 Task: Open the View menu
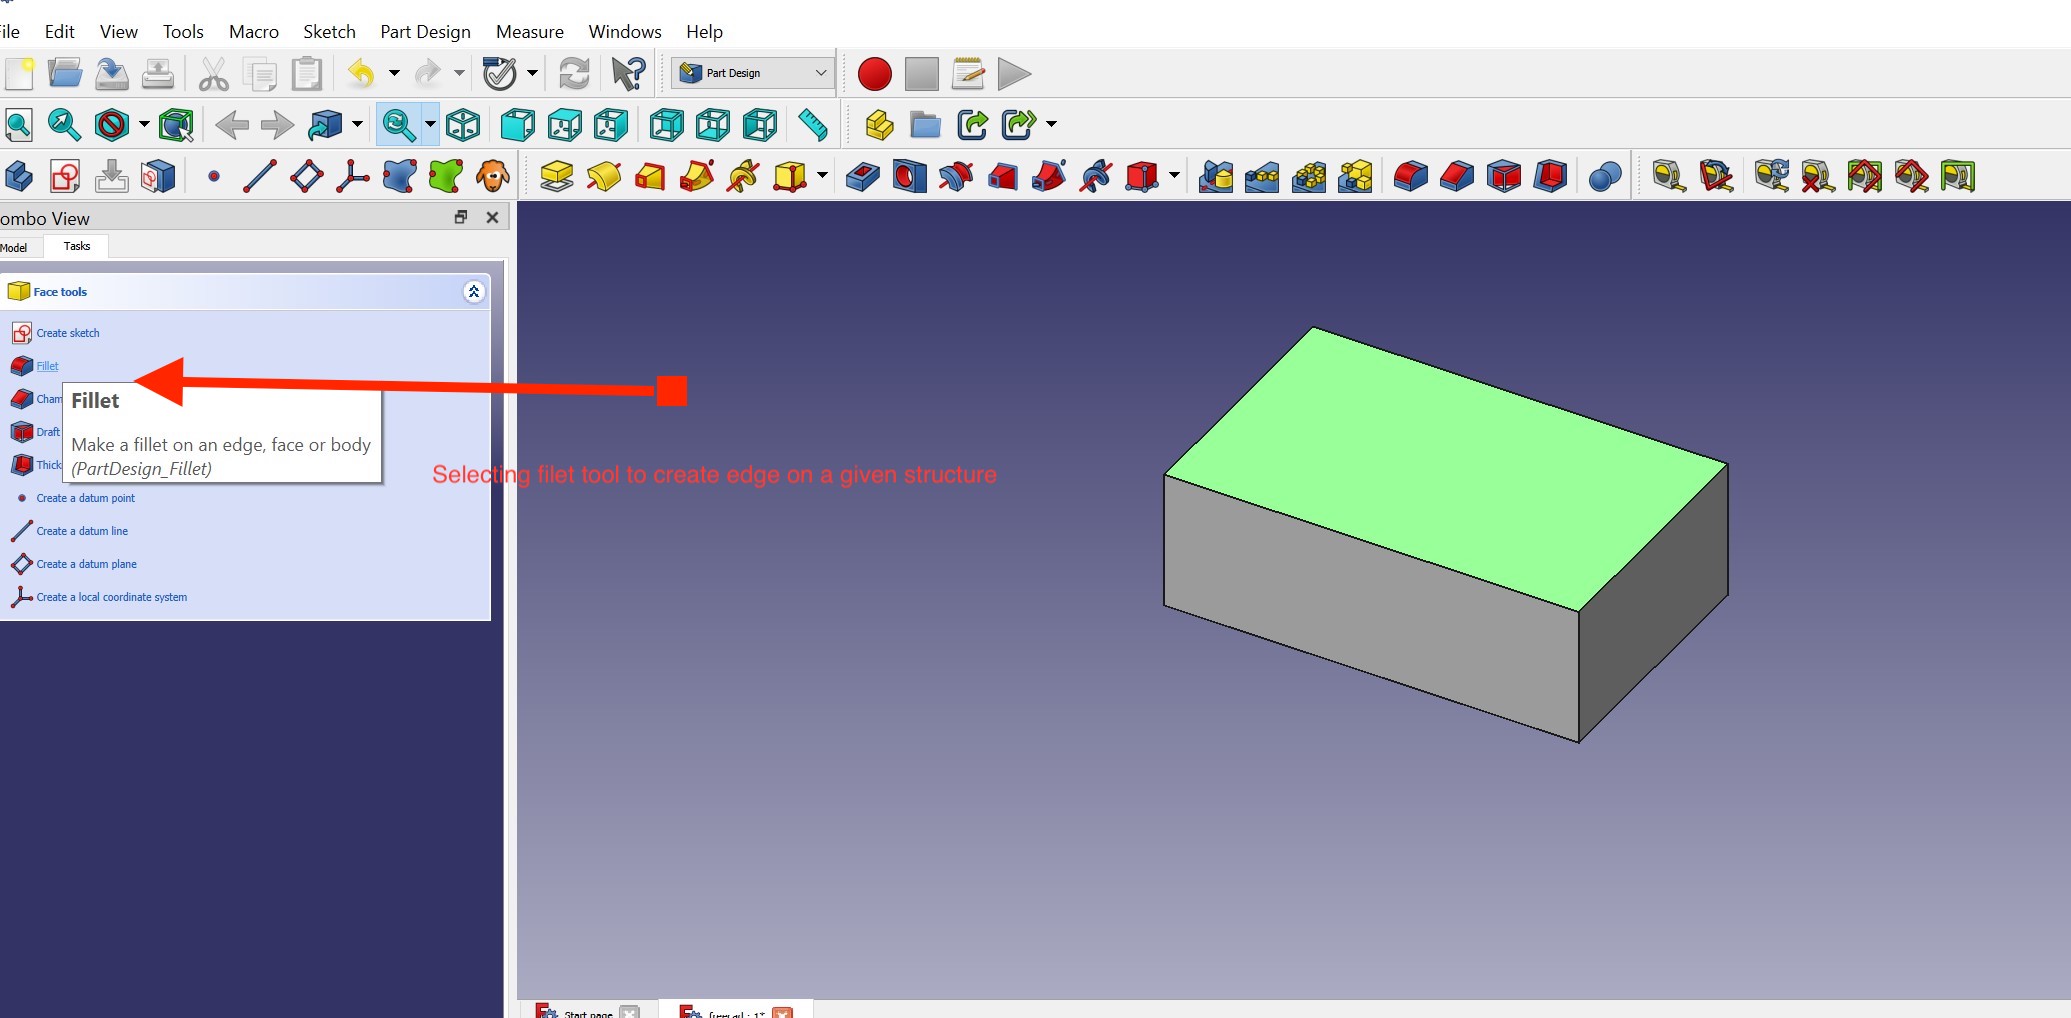tap(119, 31)
